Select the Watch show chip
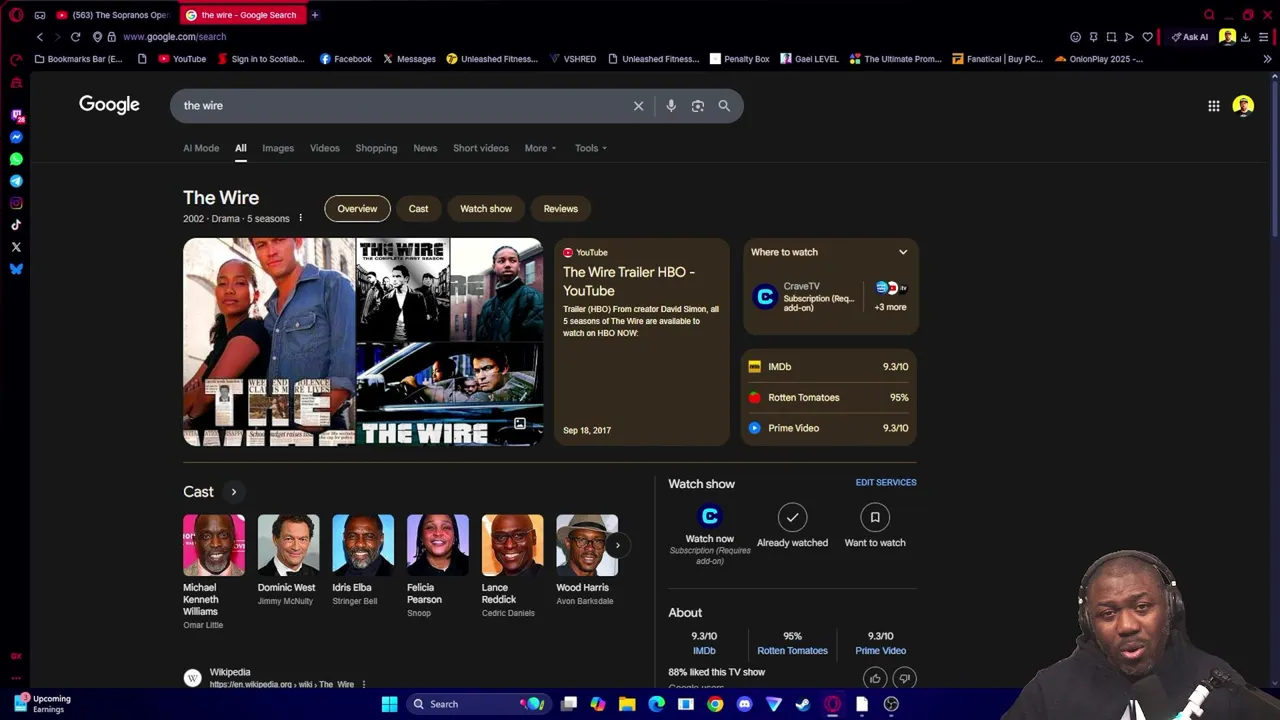This screenshot has width=1280, height=720. pyautogui.click(x=486, y=209)
